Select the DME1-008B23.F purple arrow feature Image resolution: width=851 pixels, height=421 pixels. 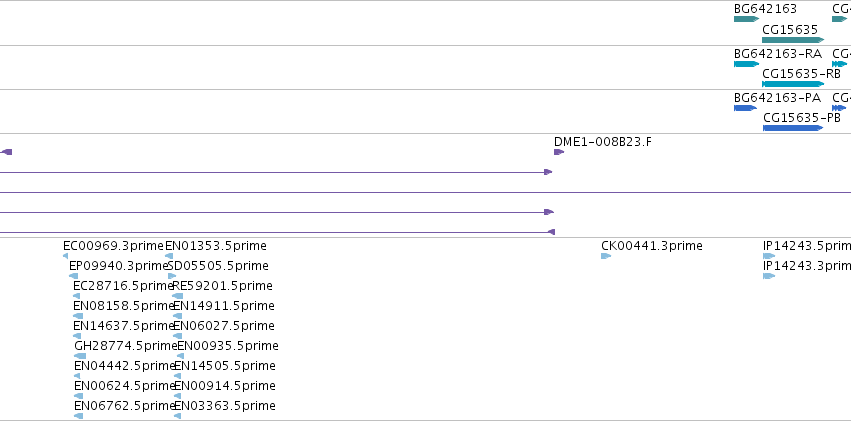click(x=559, y=152)
